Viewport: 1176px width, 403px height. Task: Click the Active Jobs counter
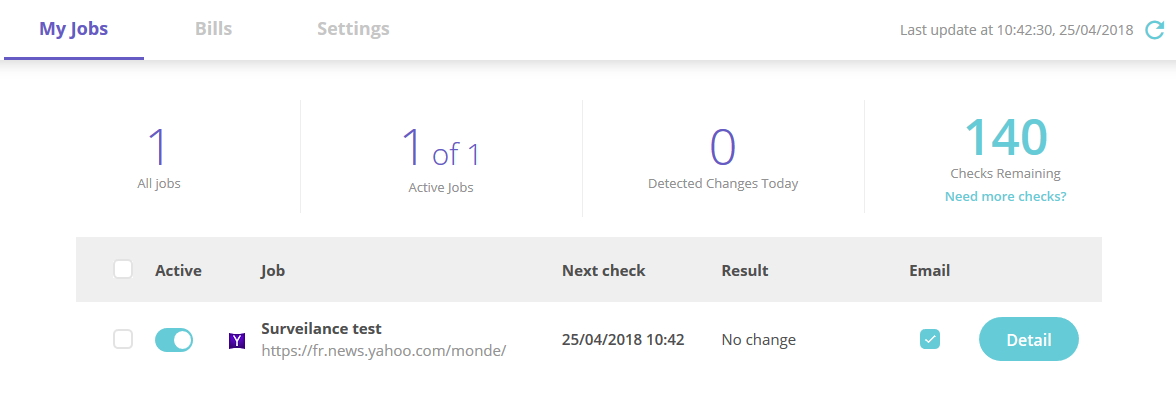point(441,159)
